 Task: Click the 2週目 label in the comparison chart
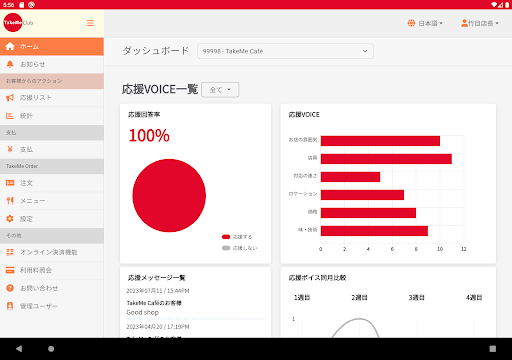click(359, 297)
